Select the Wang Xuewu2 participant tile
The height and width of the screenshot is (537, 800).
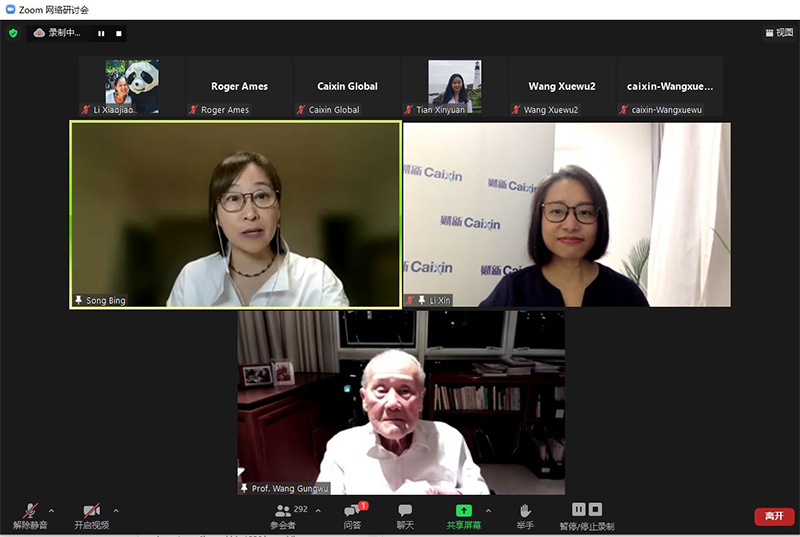pyautogui.click(x=562, y=86)
